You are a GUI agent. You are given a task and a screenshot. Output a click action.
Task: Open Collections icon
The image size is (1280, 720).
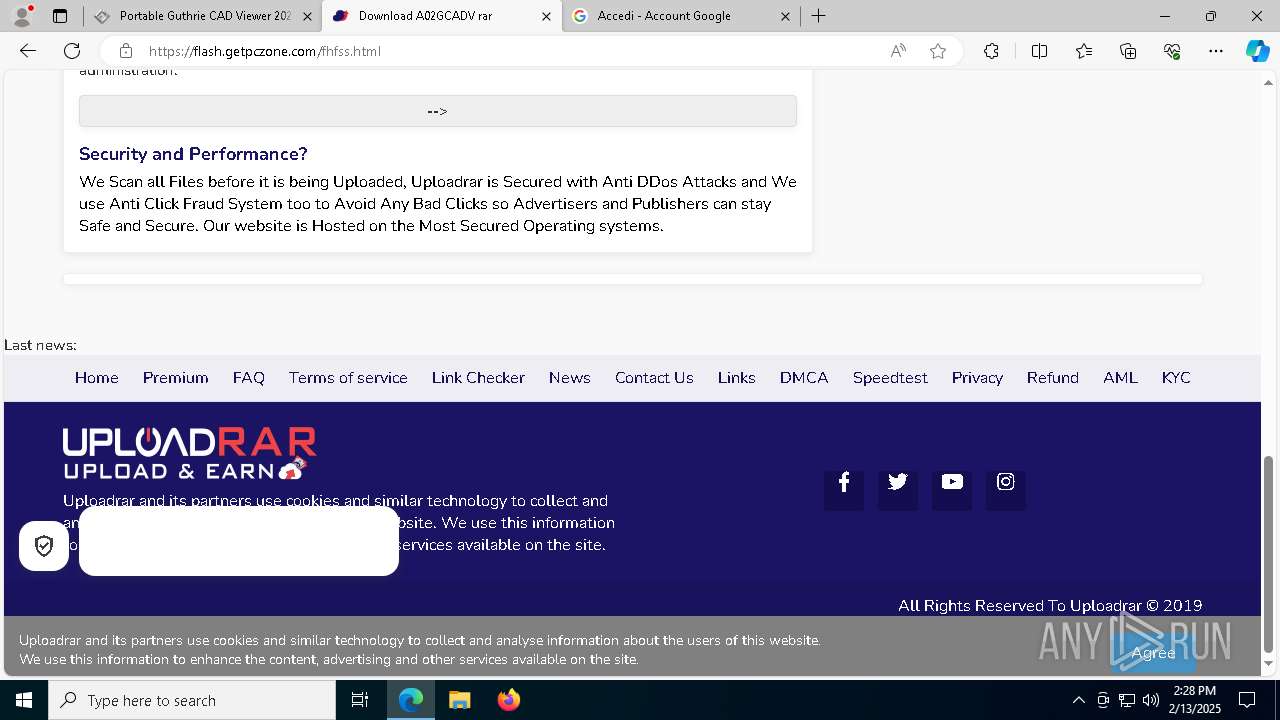[1128, 51]
